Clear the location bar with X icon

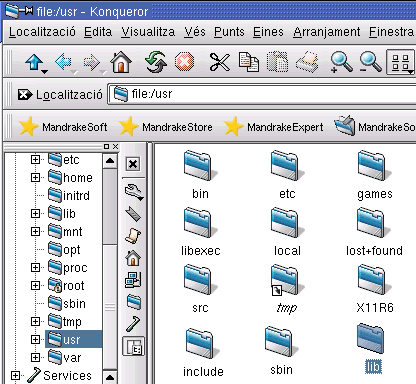25,95
